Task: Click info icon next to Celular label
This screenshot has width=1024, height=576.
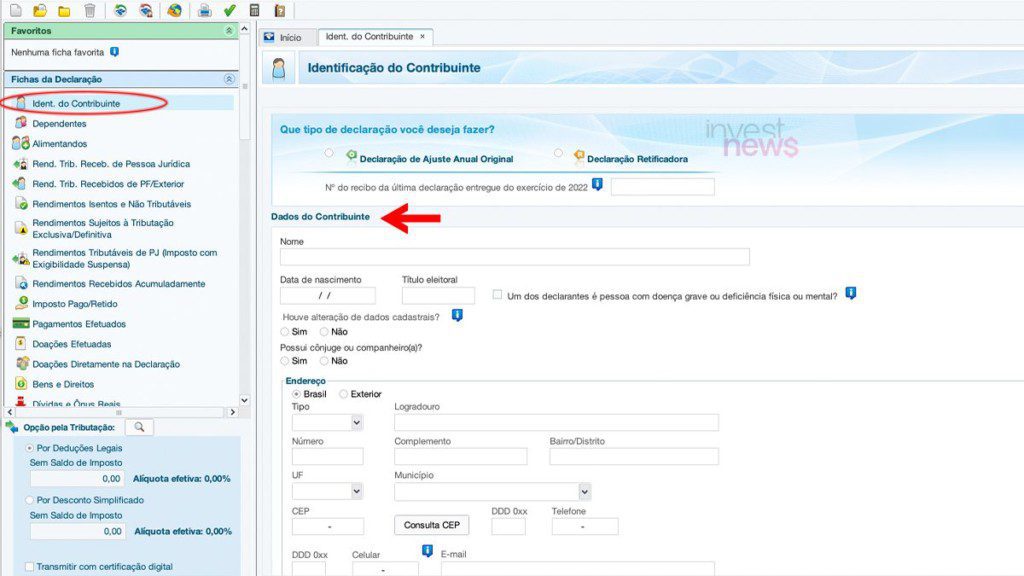Action: coord(427,551)
